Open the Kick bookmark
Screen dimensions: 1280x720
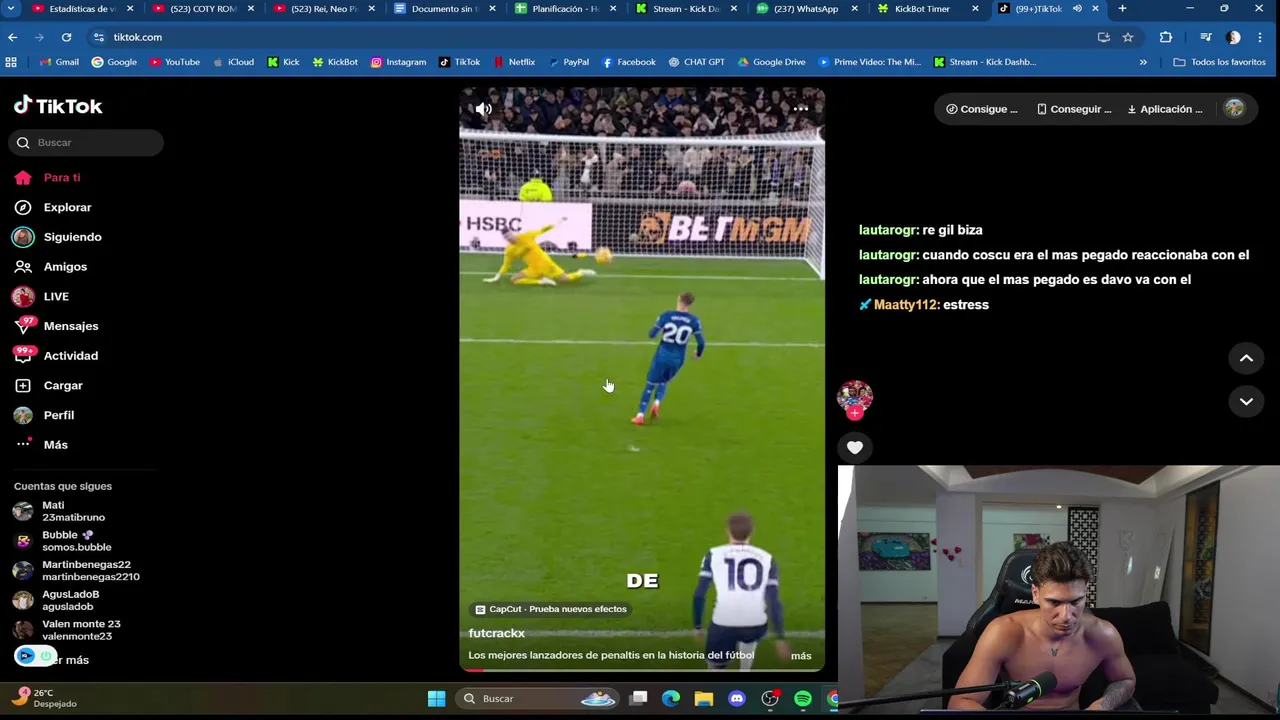pyautogui.click(x=283, y=62)
